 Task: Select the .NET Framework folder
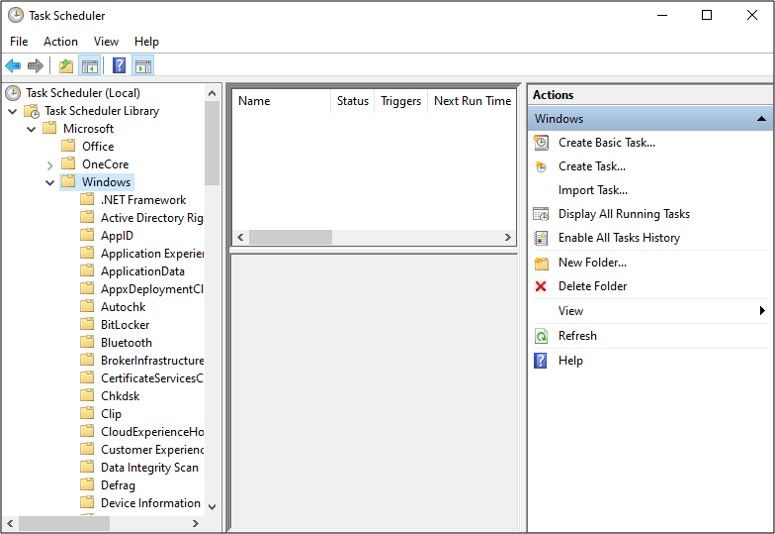143,200
